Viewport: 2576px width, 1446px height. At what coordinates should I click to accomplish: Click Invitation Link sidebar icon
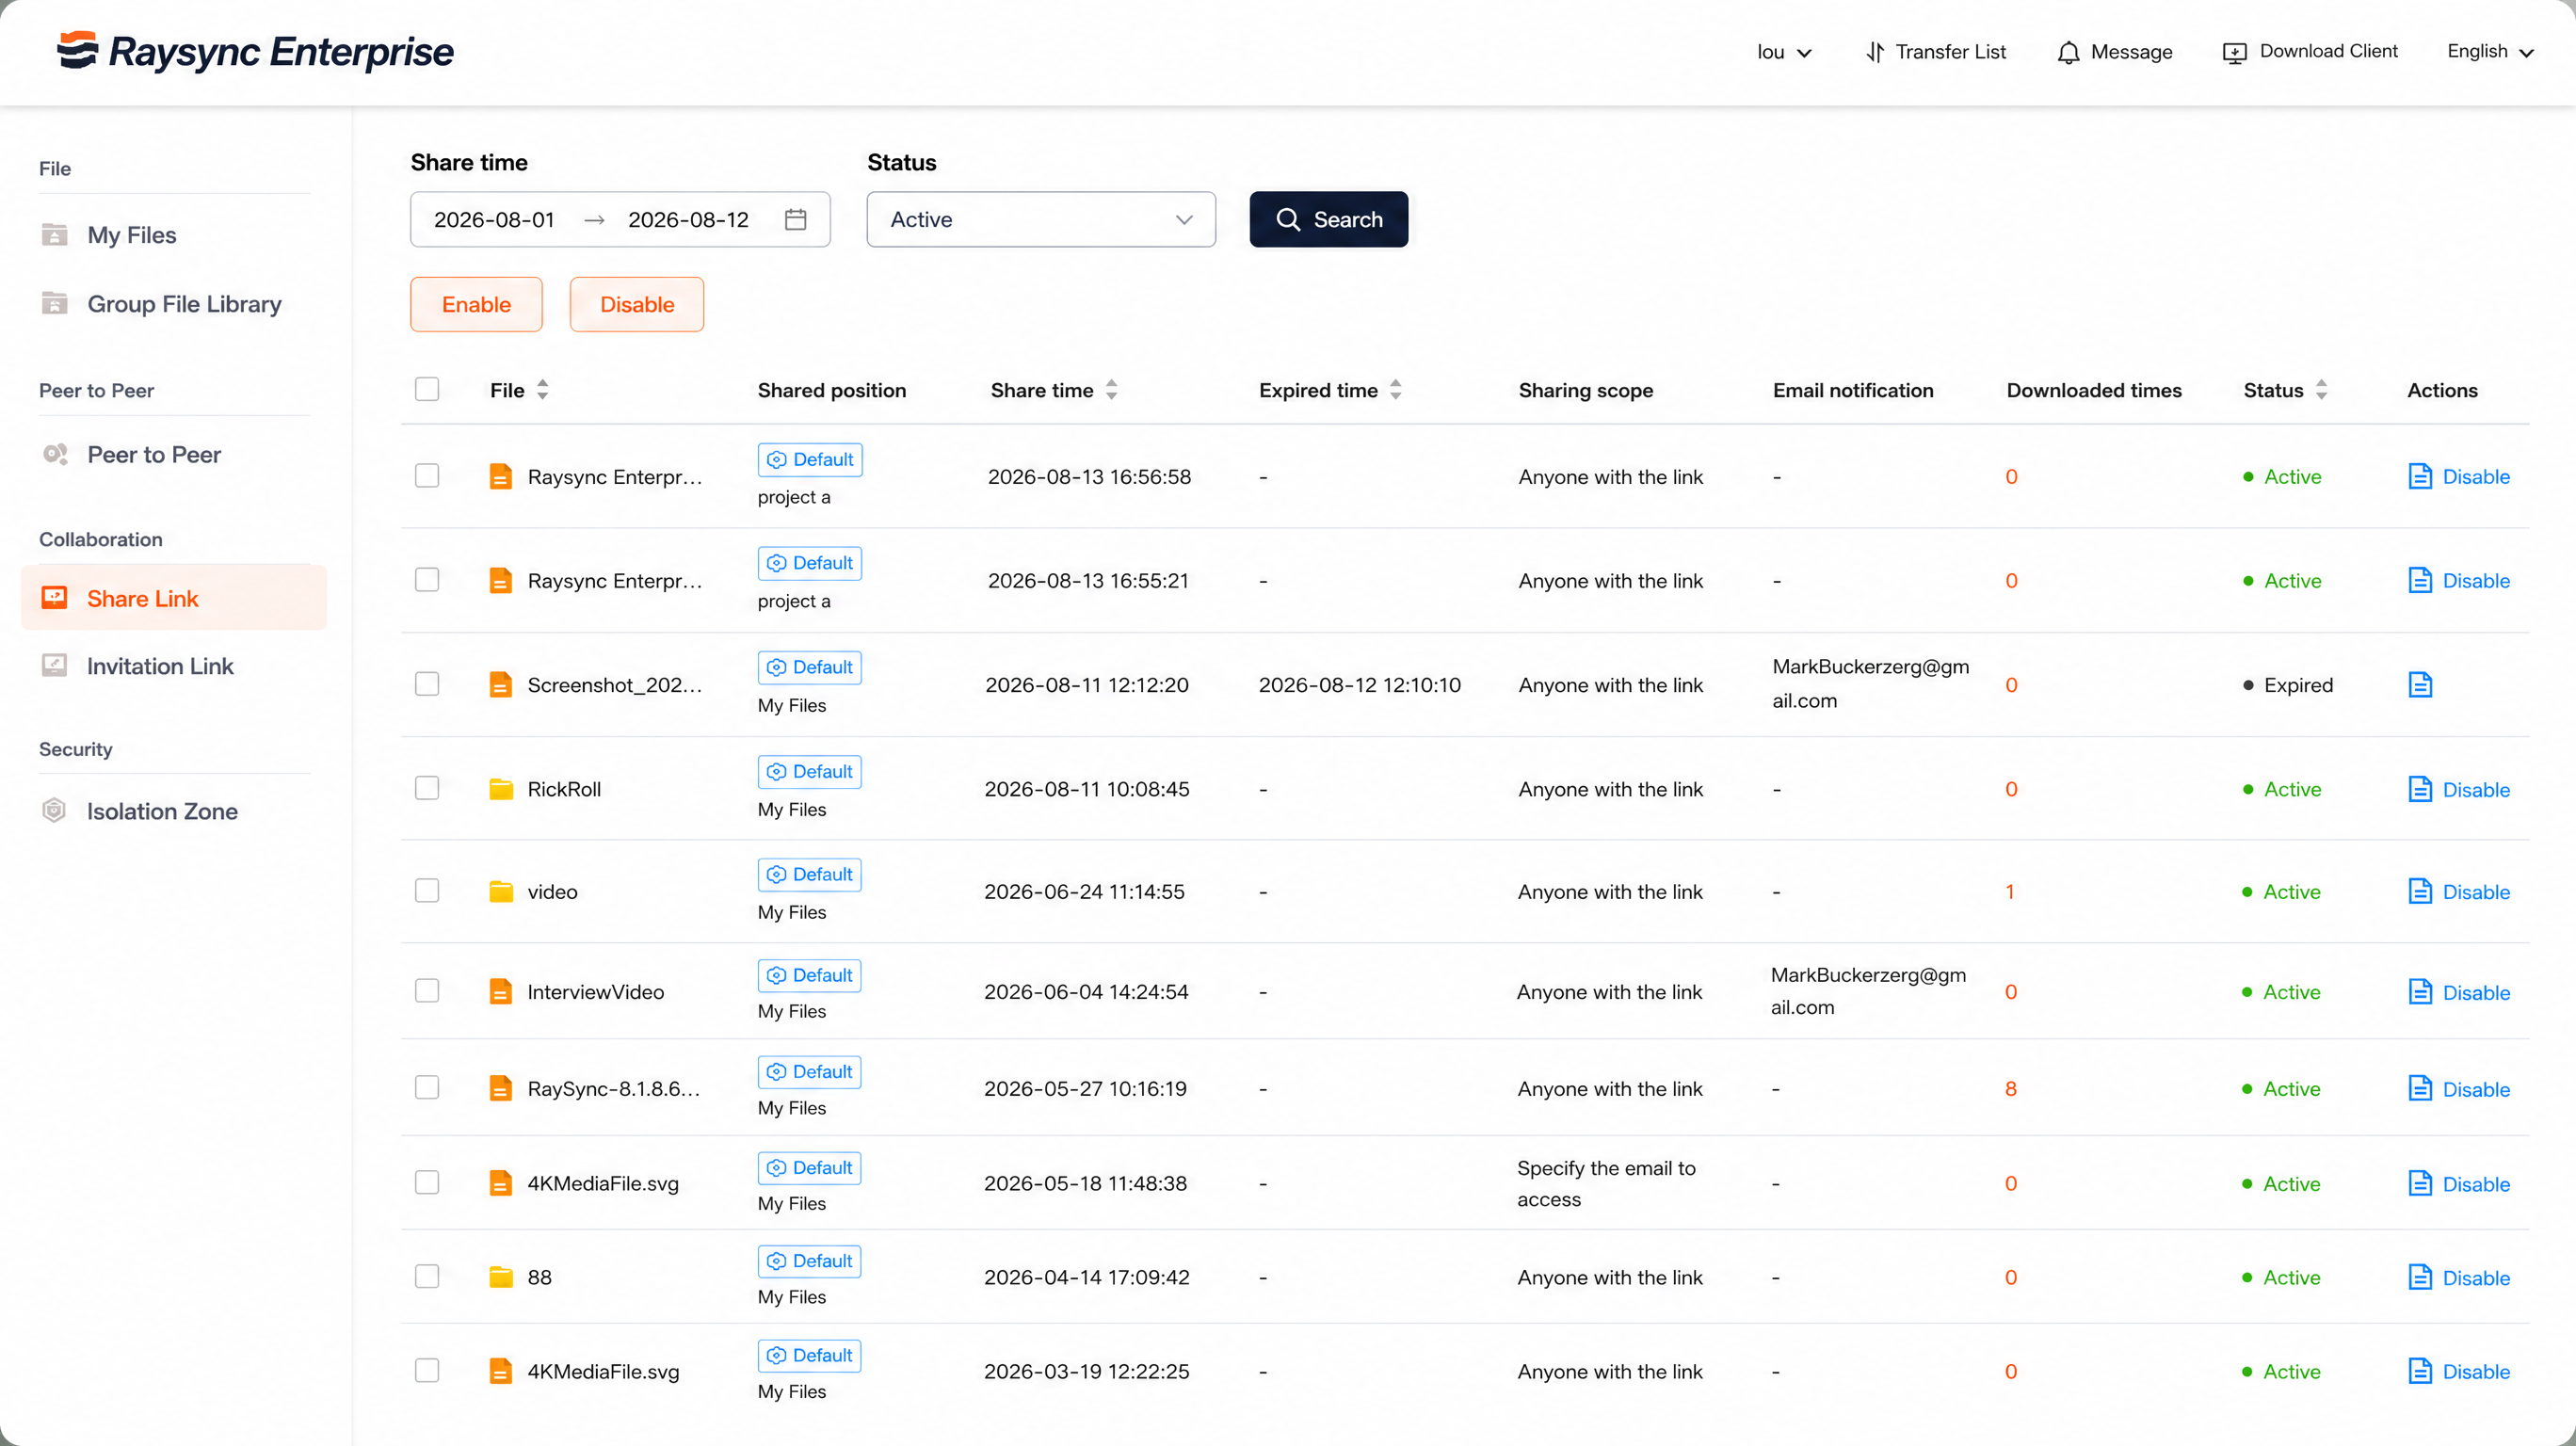pos(54,665)
